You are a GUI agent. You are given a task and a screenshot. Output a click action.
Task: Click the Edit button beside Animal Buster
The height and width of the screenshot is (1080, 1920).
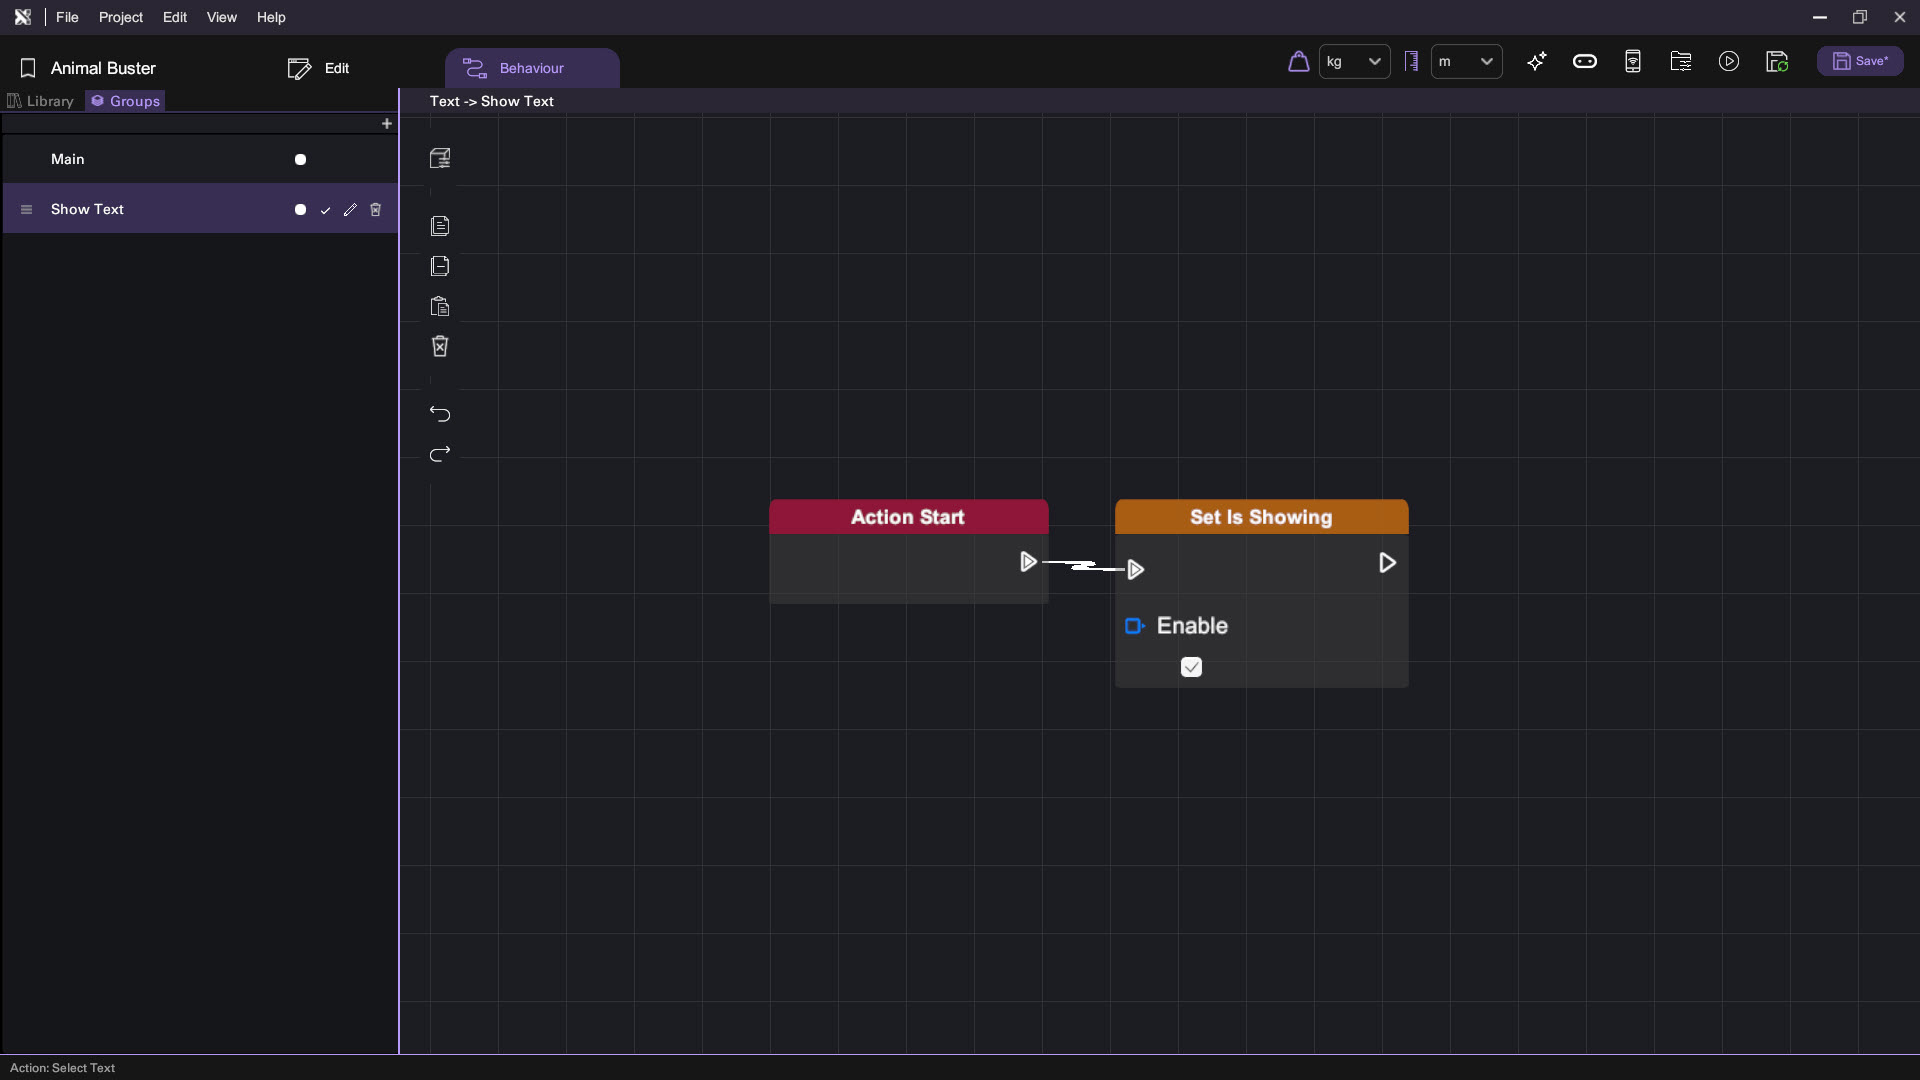pyautogui.click(x=319, y=68)
